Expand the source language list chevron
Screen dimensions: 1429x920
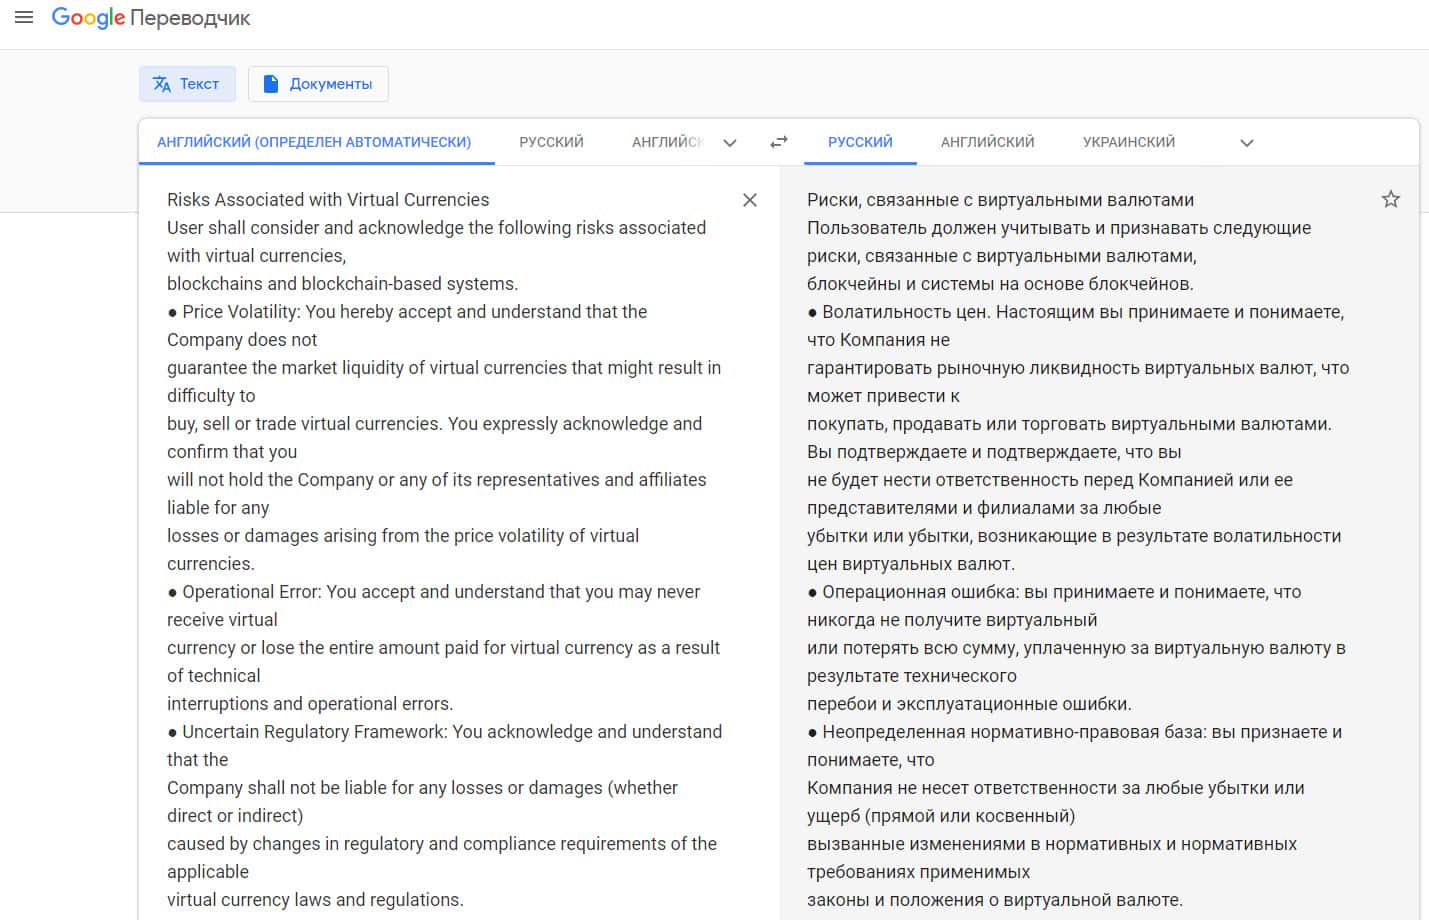730,142
